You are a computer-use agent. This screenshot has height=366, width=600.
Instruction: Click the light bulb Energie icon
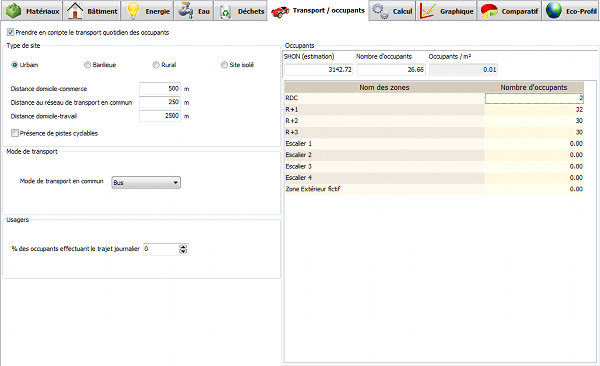133,11
